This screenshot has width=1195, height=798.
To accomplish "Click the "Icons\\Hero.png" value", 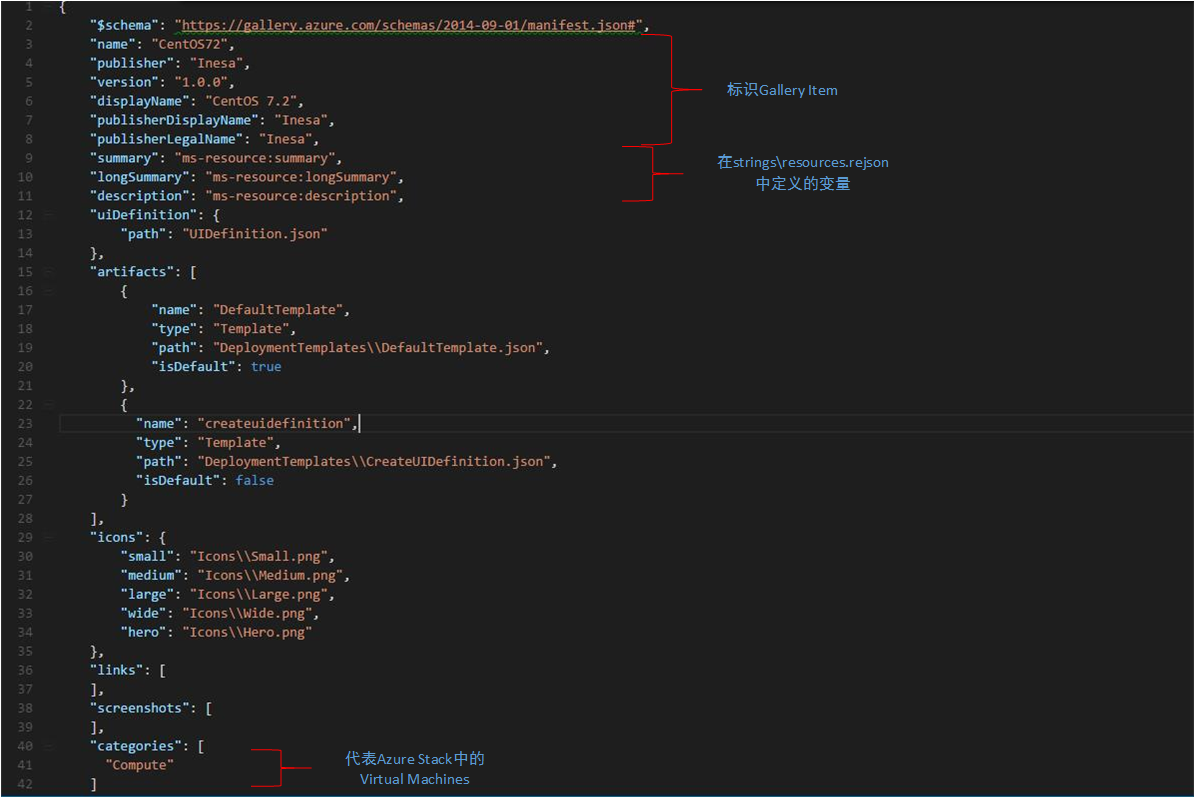I will pyautogui.click(x=247, y=633).
